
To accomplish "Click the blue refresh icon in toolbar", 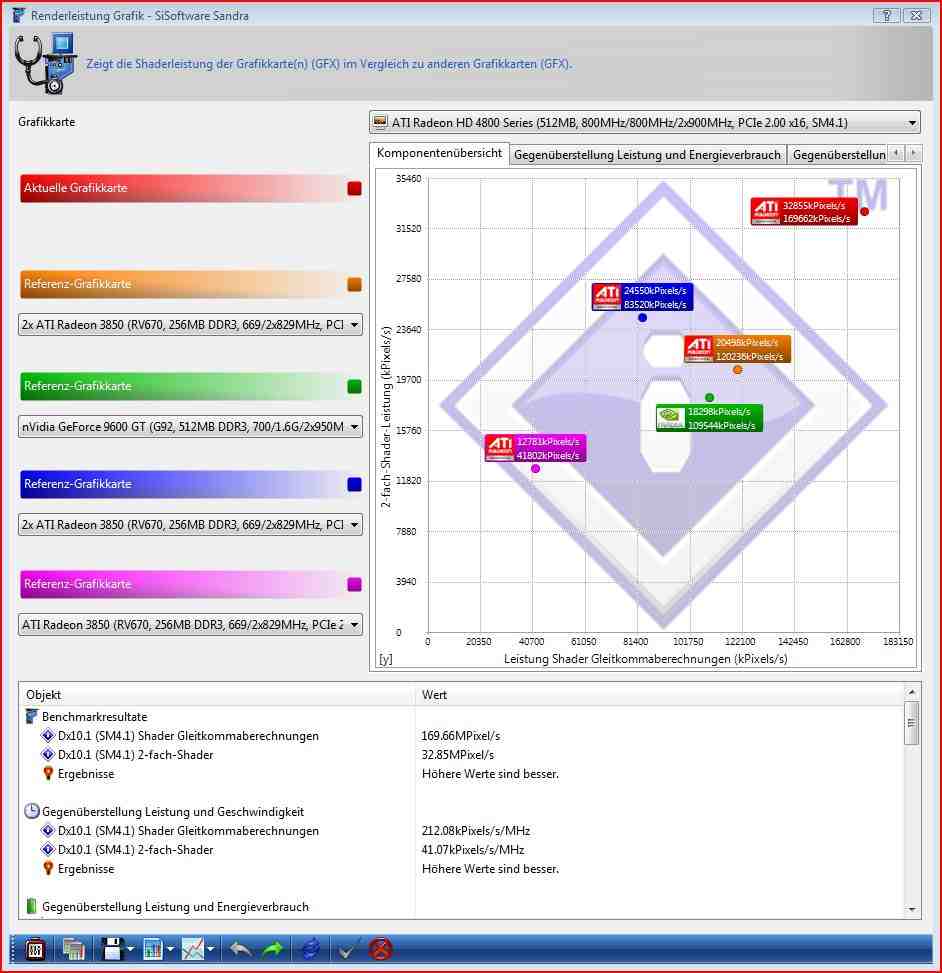I will coord(310,949).
